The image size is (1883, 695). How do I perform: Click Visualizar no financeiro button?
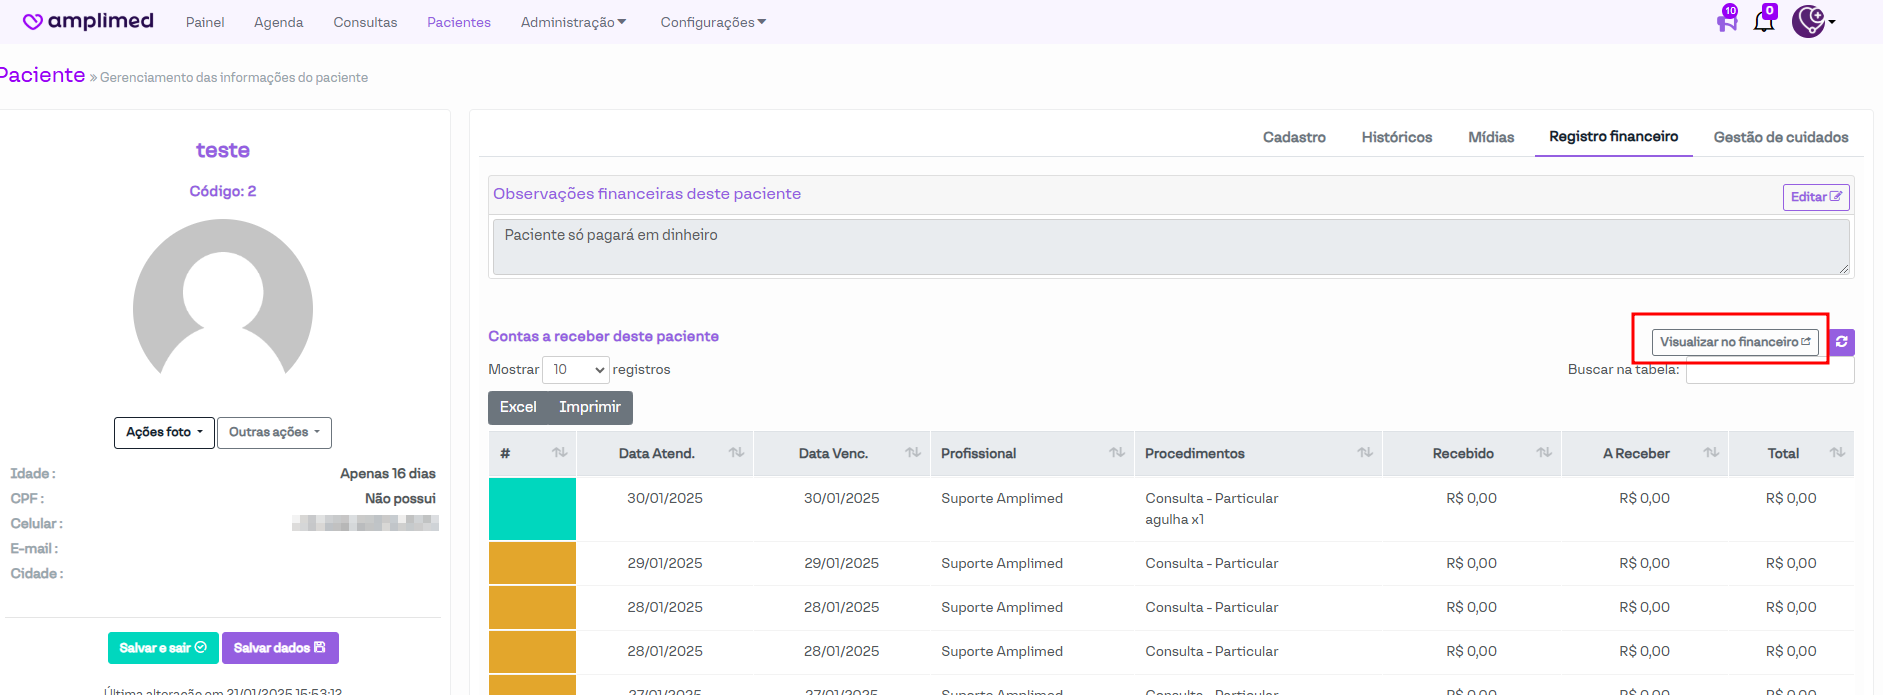pyautogui.click(x=1735, y=342)
